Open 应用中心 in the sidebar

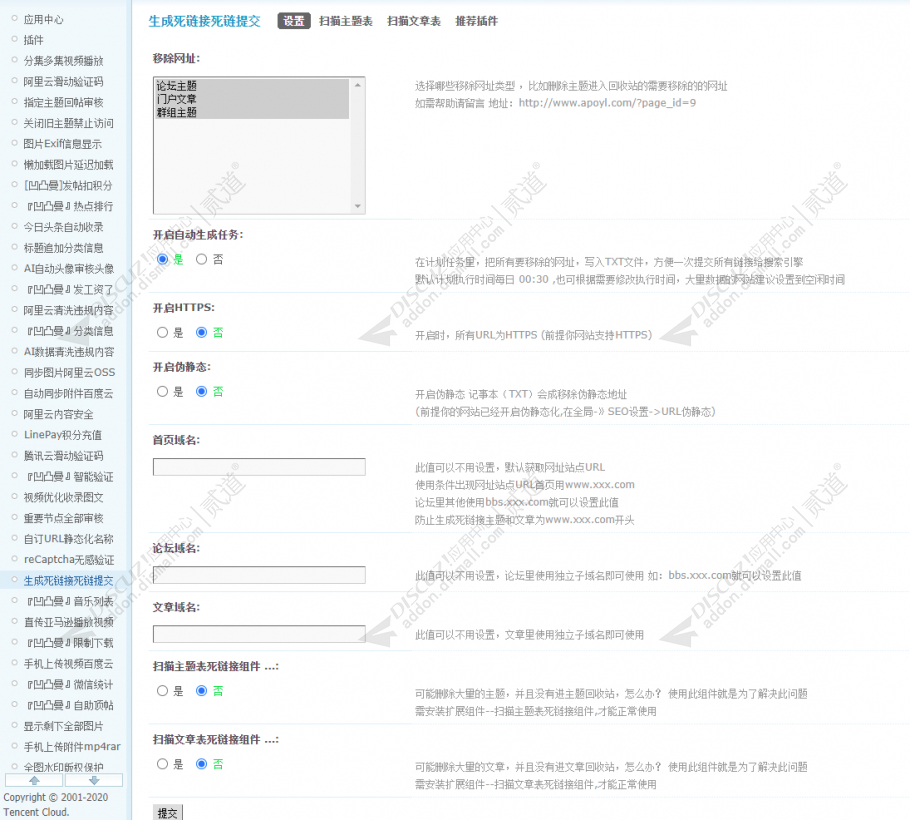pyautogui.click(x=44, y=19)
